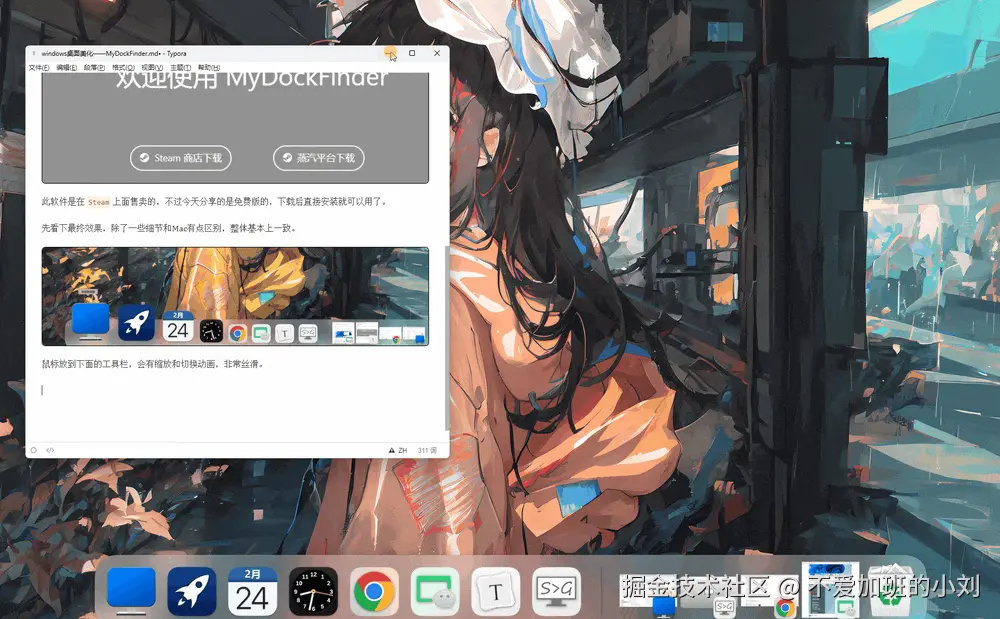
Task: Open the Typora T icon in dock
Action: click(x=496, y=592)
